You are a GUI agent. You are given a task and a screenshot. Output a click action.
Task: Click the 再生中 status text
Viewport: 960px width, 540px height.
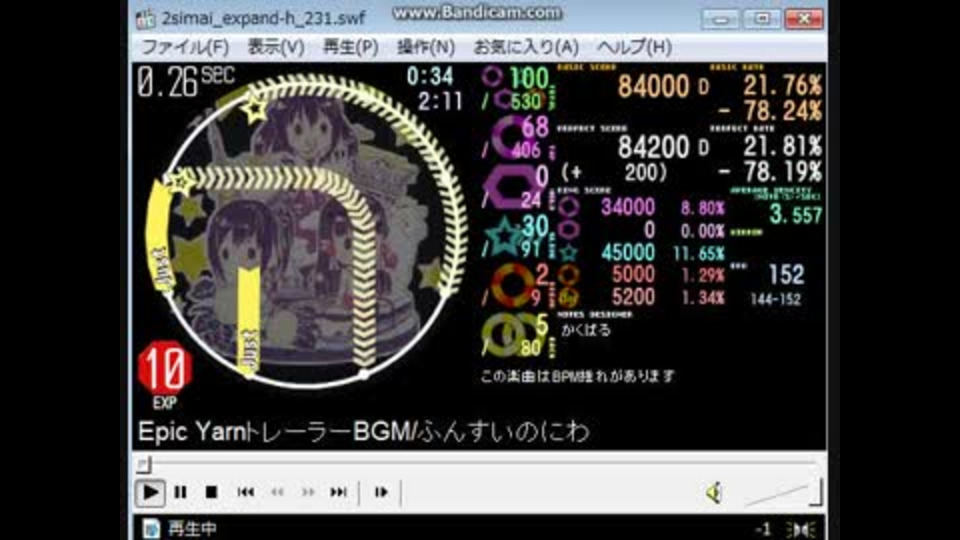click(192, 529)
